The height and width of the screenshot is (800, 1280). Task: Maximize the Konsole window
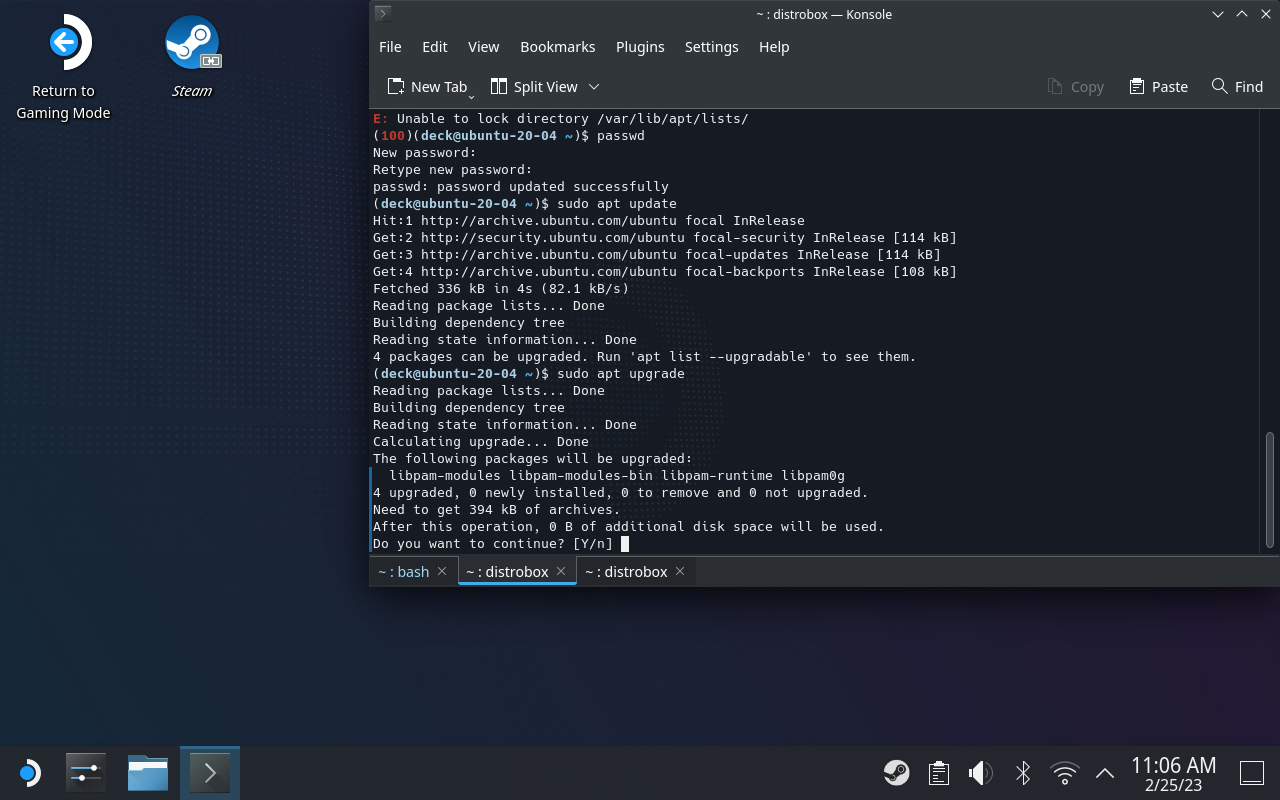click(x=1241, y=14)
